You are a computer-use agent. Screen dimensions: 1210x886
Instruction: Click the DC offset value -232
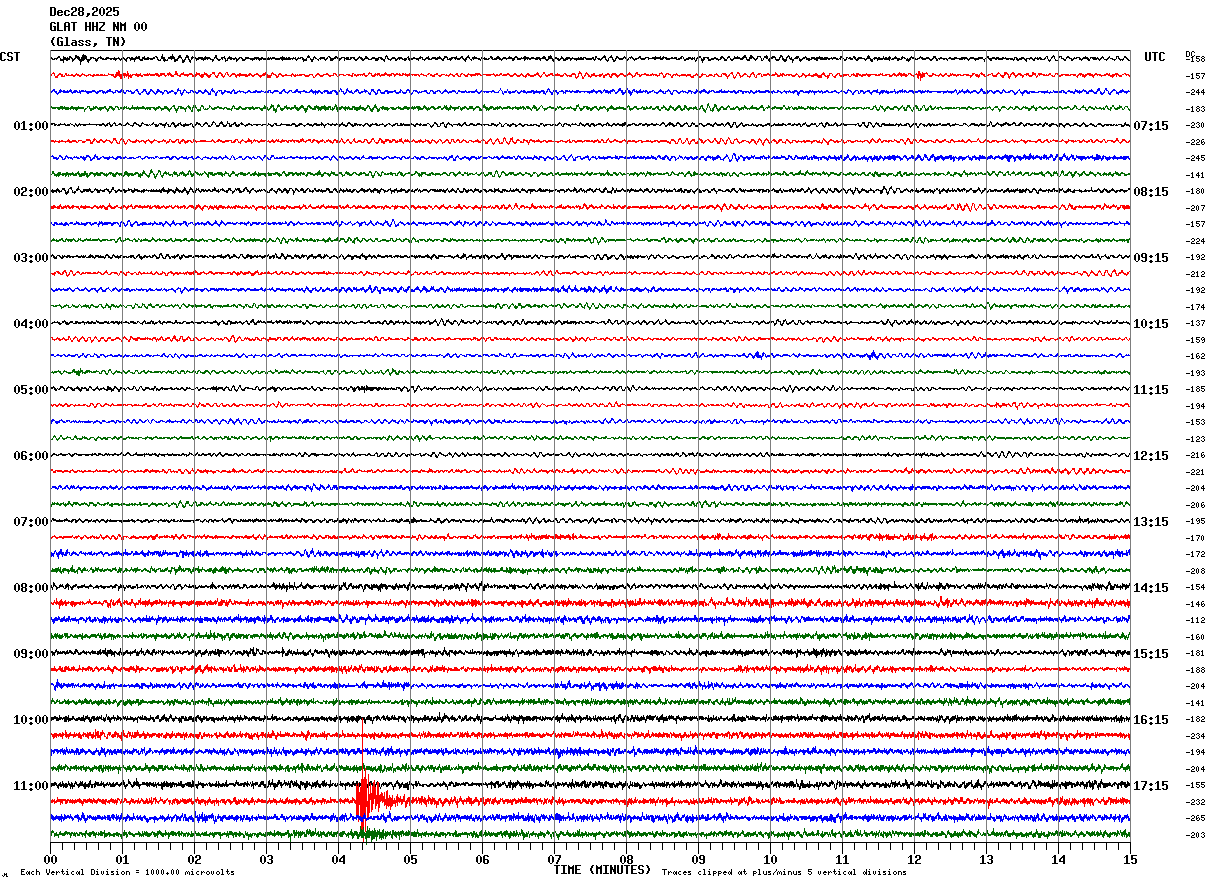pyautogui.click(x=1195, y=802)
